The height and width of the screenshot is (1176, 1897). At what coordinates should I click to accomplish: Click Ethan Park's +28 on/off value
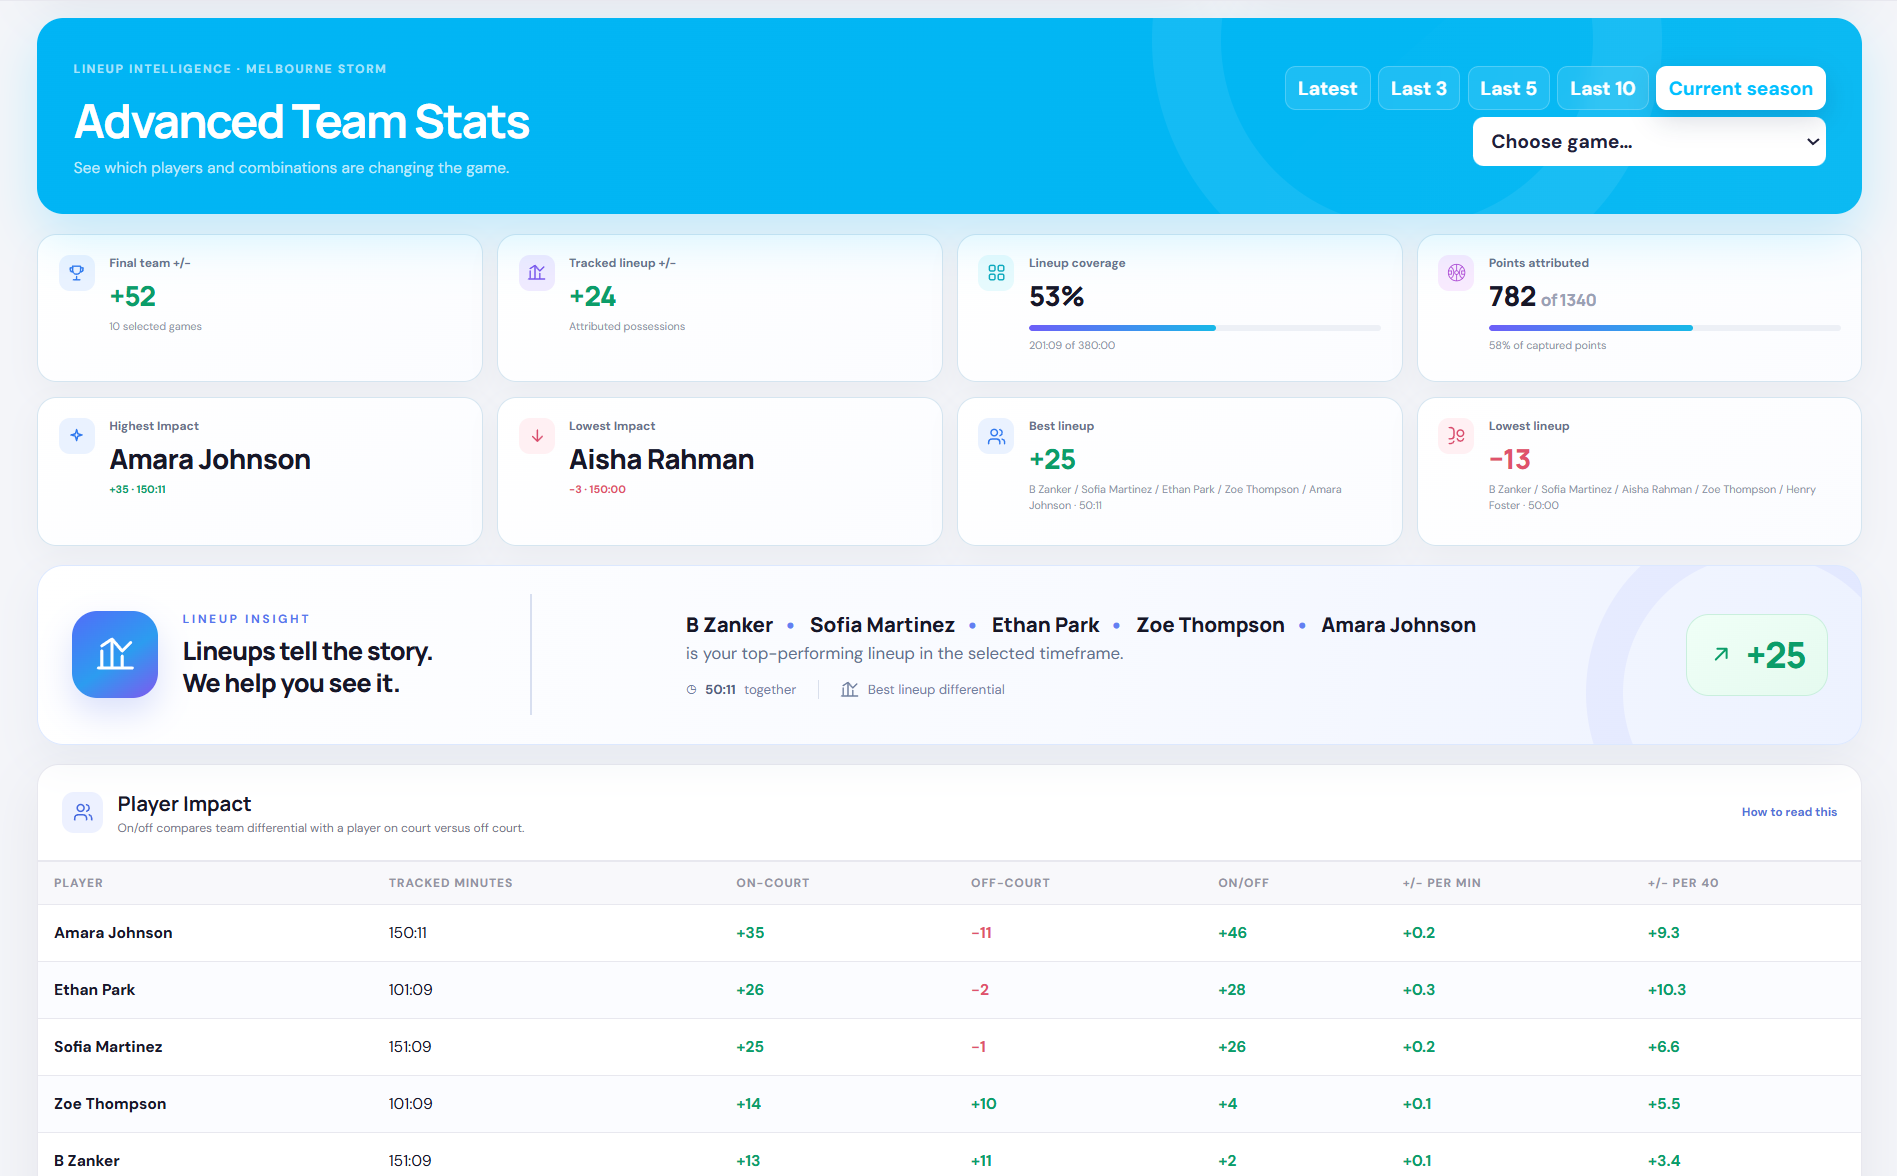click(1232, 990)
